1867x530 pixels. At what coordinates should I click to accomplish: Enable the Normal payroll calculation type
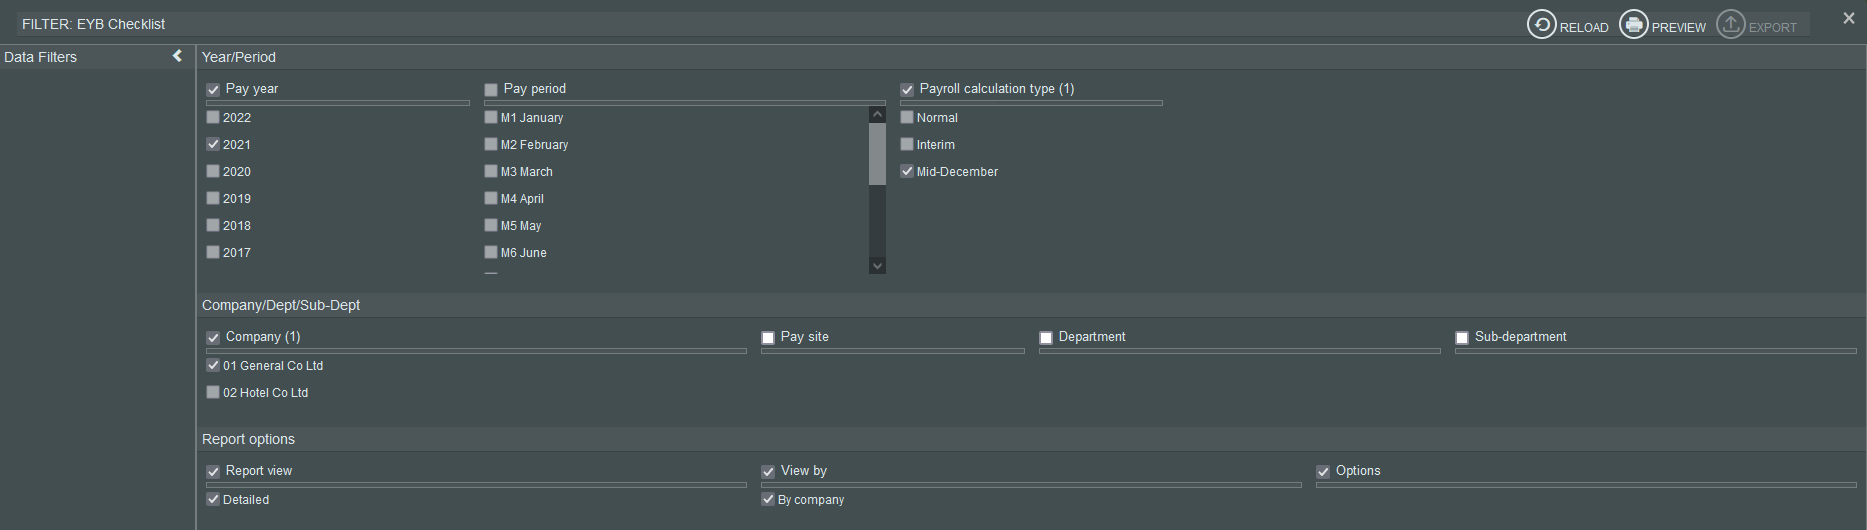[x=907, y=117]
